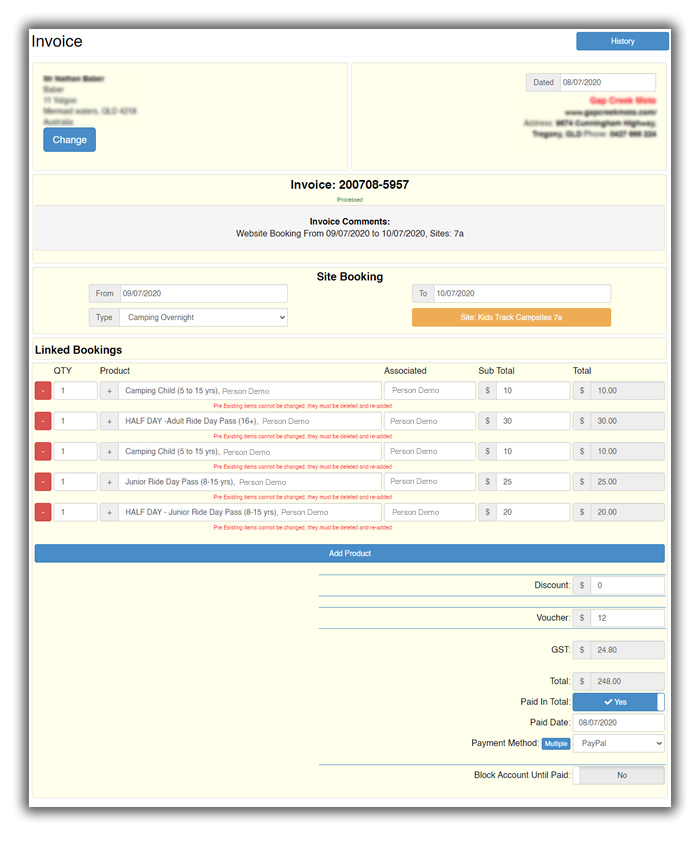The width and height of the screenshot is (700, 844).
Task: Click product field HALF DAY - Junior Ride Day Pass
Action: tap(250, 512)
